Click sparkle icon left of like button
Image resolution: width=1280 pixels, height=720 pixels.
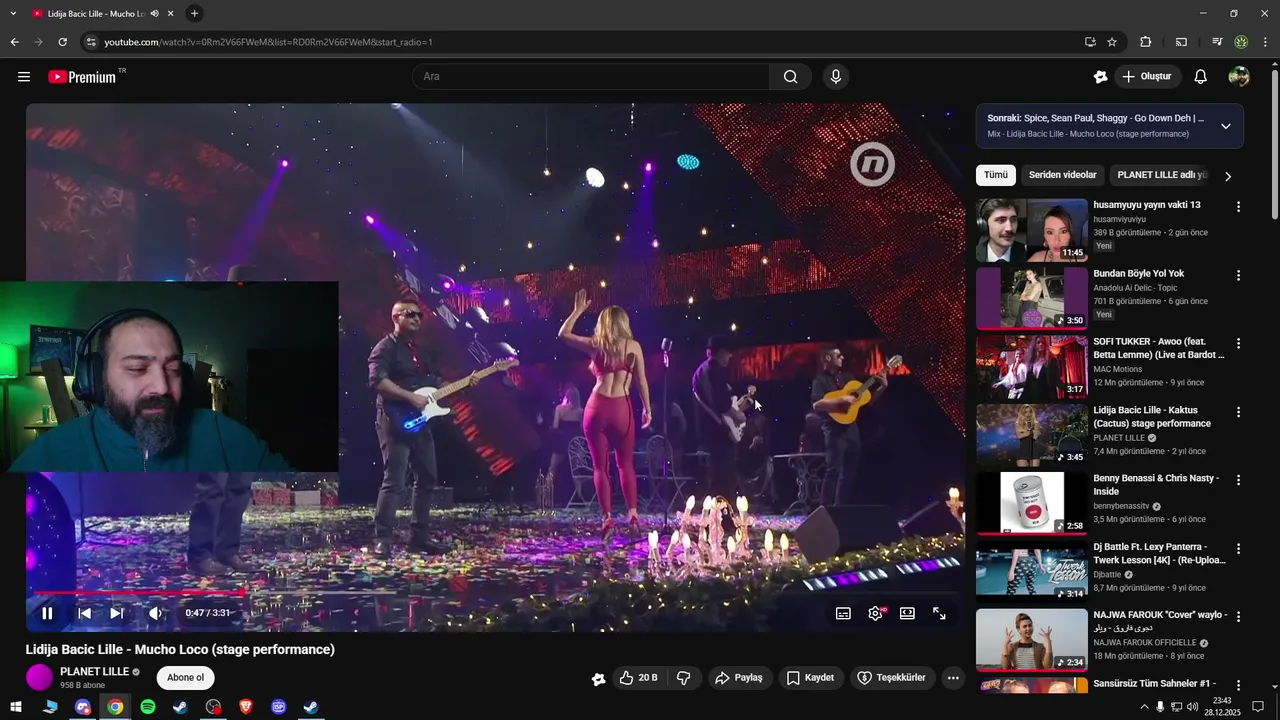pos(598,679)
